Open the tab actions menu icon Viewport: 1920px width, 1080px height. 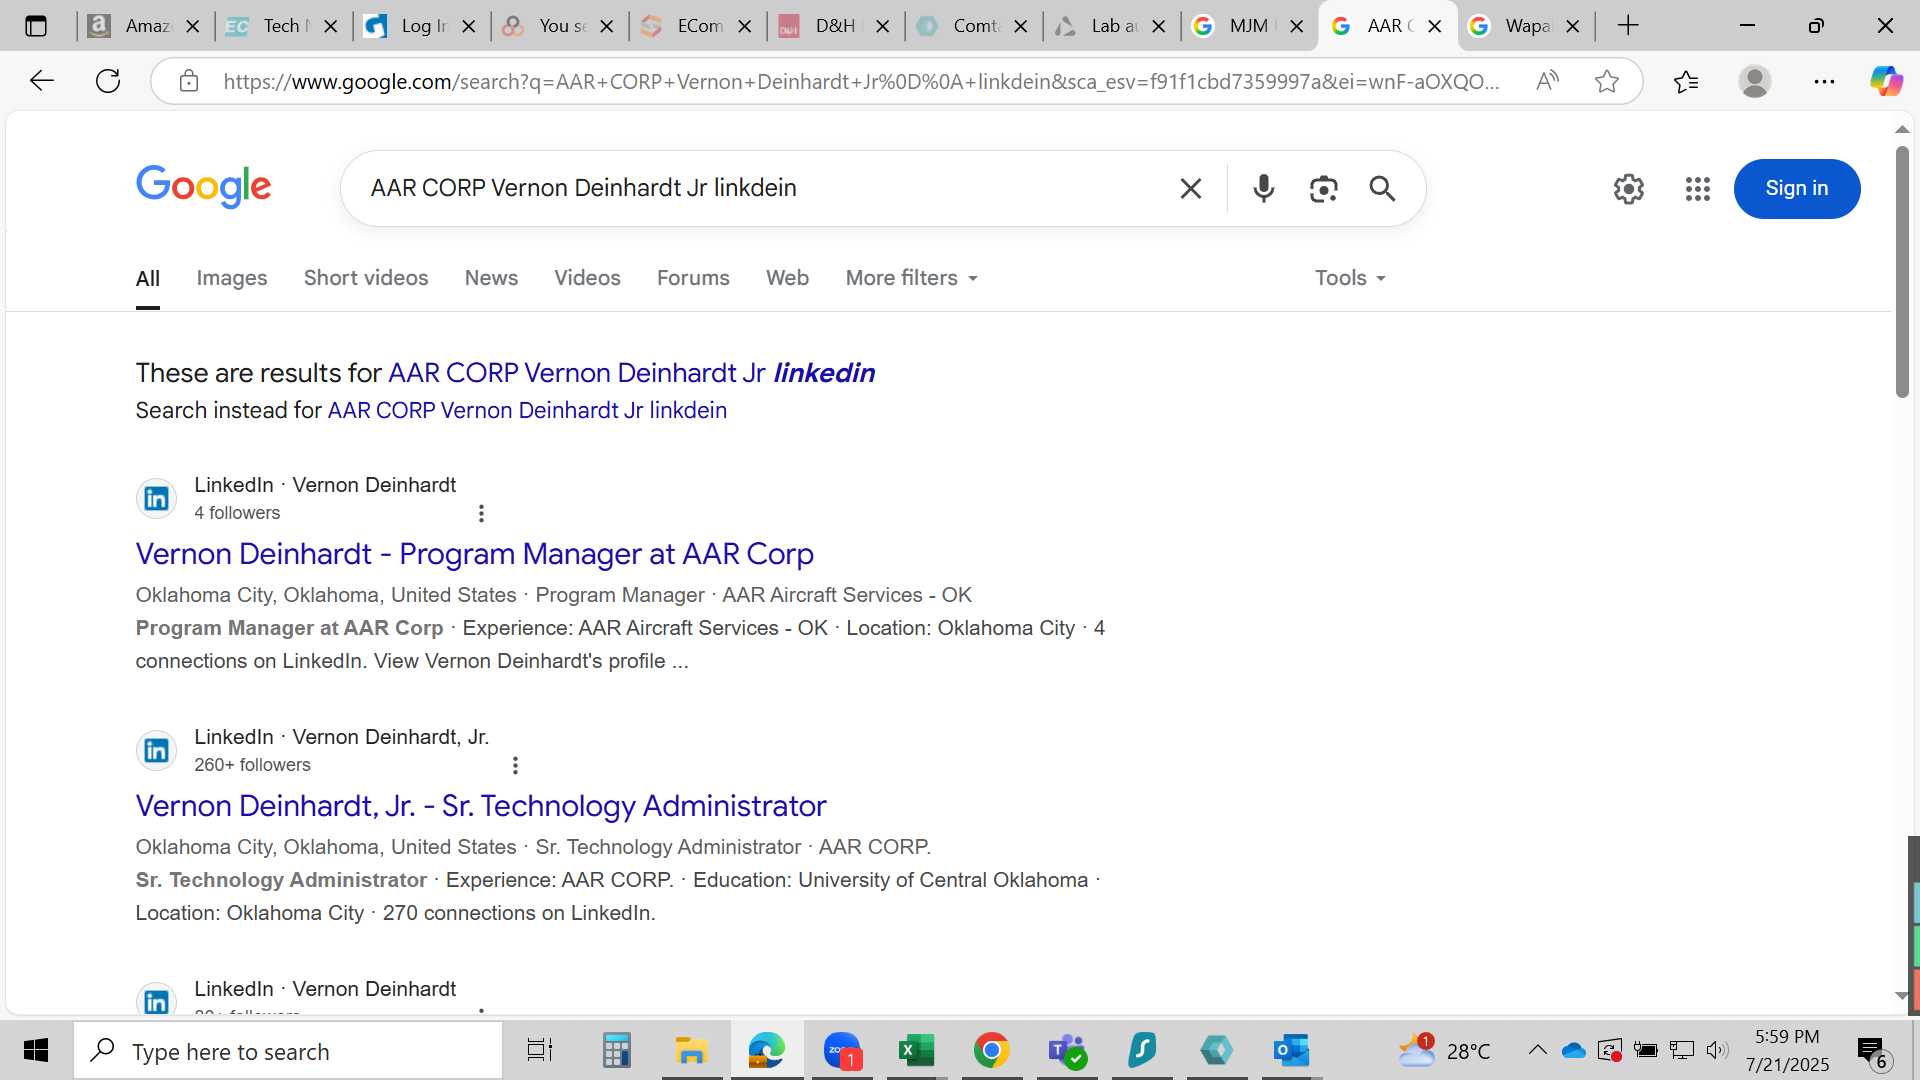pyautogui.click(x=36, y=26)
